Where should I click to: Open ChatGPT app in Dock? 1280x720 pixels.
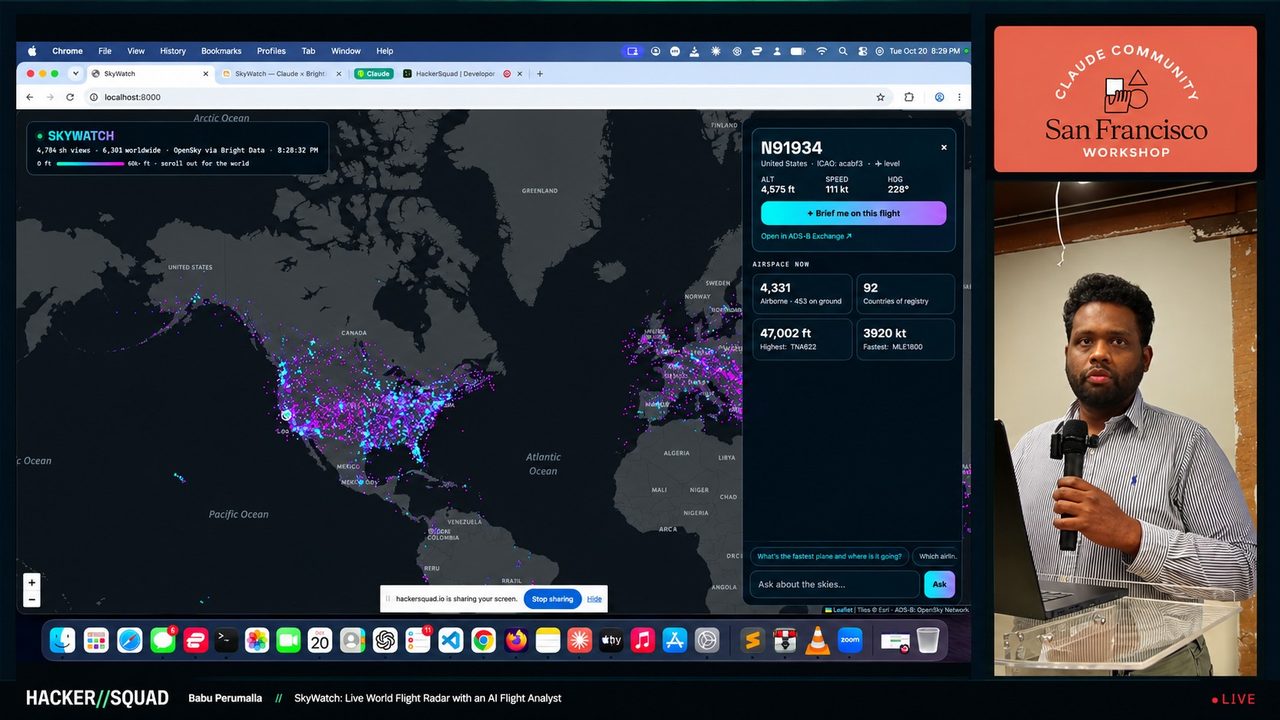point(385,640)
